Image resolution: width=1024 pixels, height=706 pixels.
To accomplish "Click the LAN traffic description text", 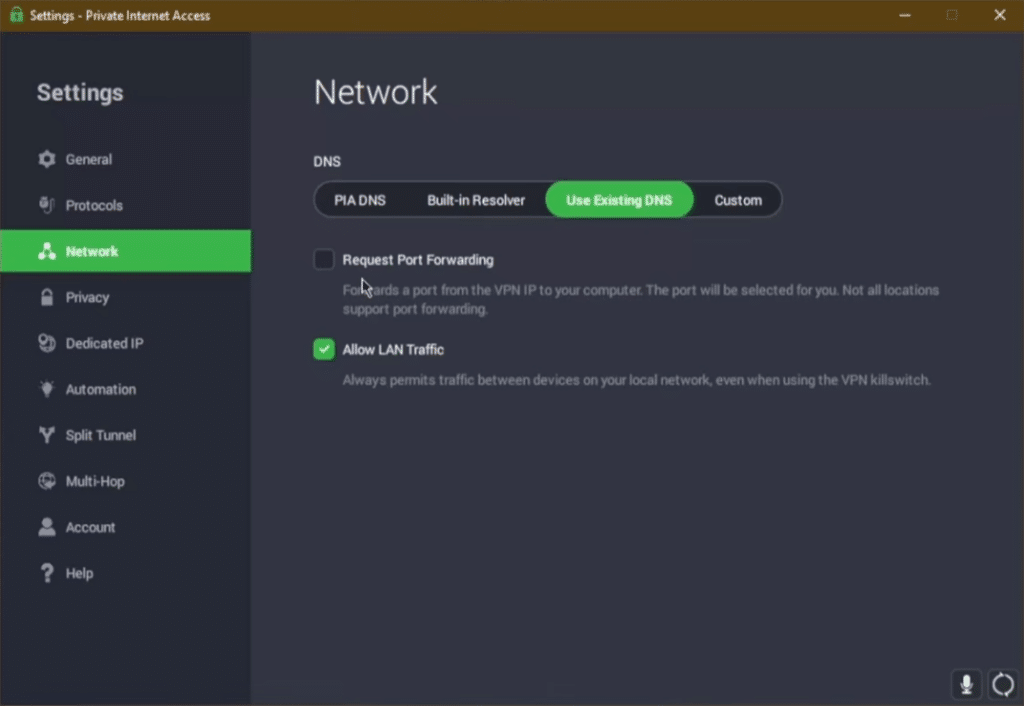I will point(637,380).
